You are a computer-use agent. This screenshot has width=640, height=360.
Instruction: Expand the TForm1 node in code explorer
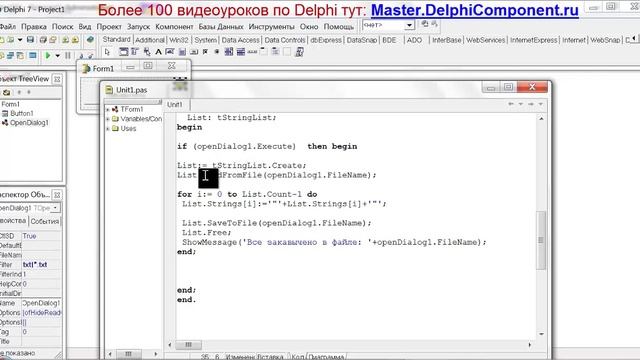click(108, 109)
